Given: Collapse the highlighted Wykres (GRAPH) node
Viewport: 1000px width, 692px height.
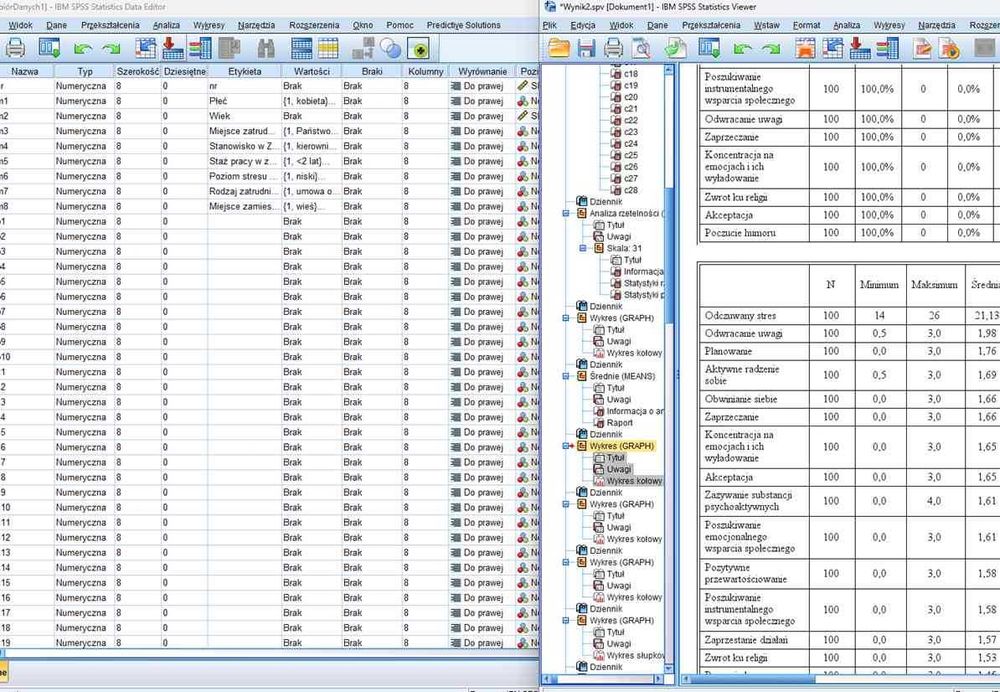Looking at the screenshot, I should [566, 446].
